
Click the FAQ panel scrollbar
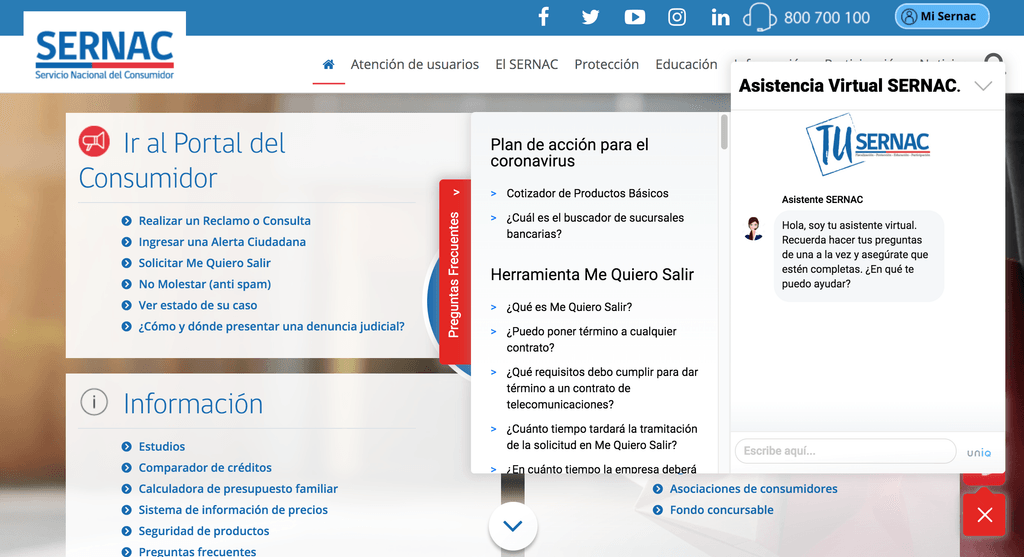(x=724, y=133)
